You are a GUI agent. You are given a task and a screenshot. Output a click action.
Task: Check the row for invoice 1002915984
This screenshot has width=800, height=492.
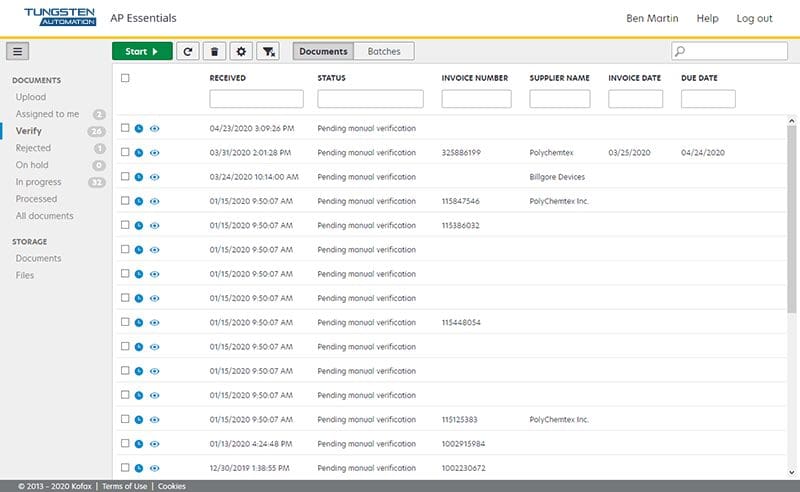tap(125, 443)
